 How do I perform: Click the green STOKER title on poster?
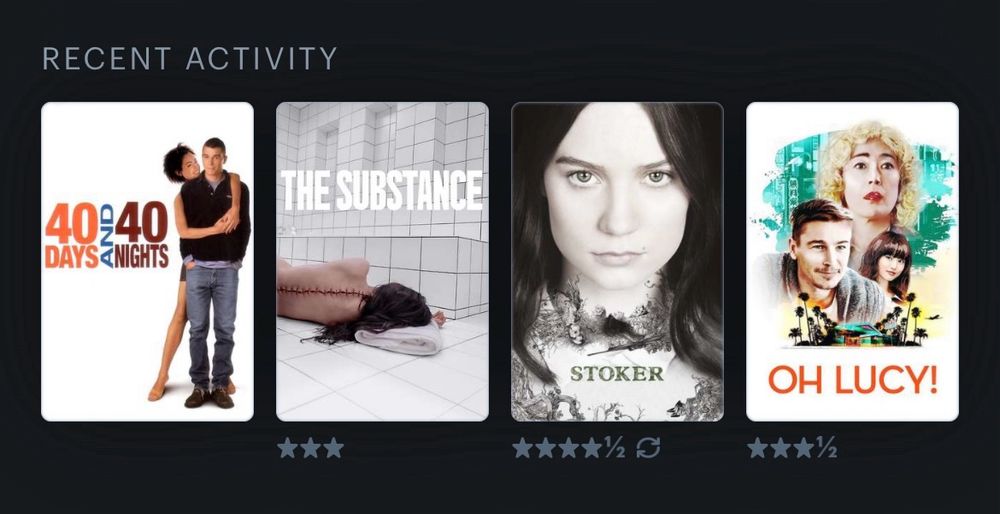pyautogui.click(x=617, y=373)
